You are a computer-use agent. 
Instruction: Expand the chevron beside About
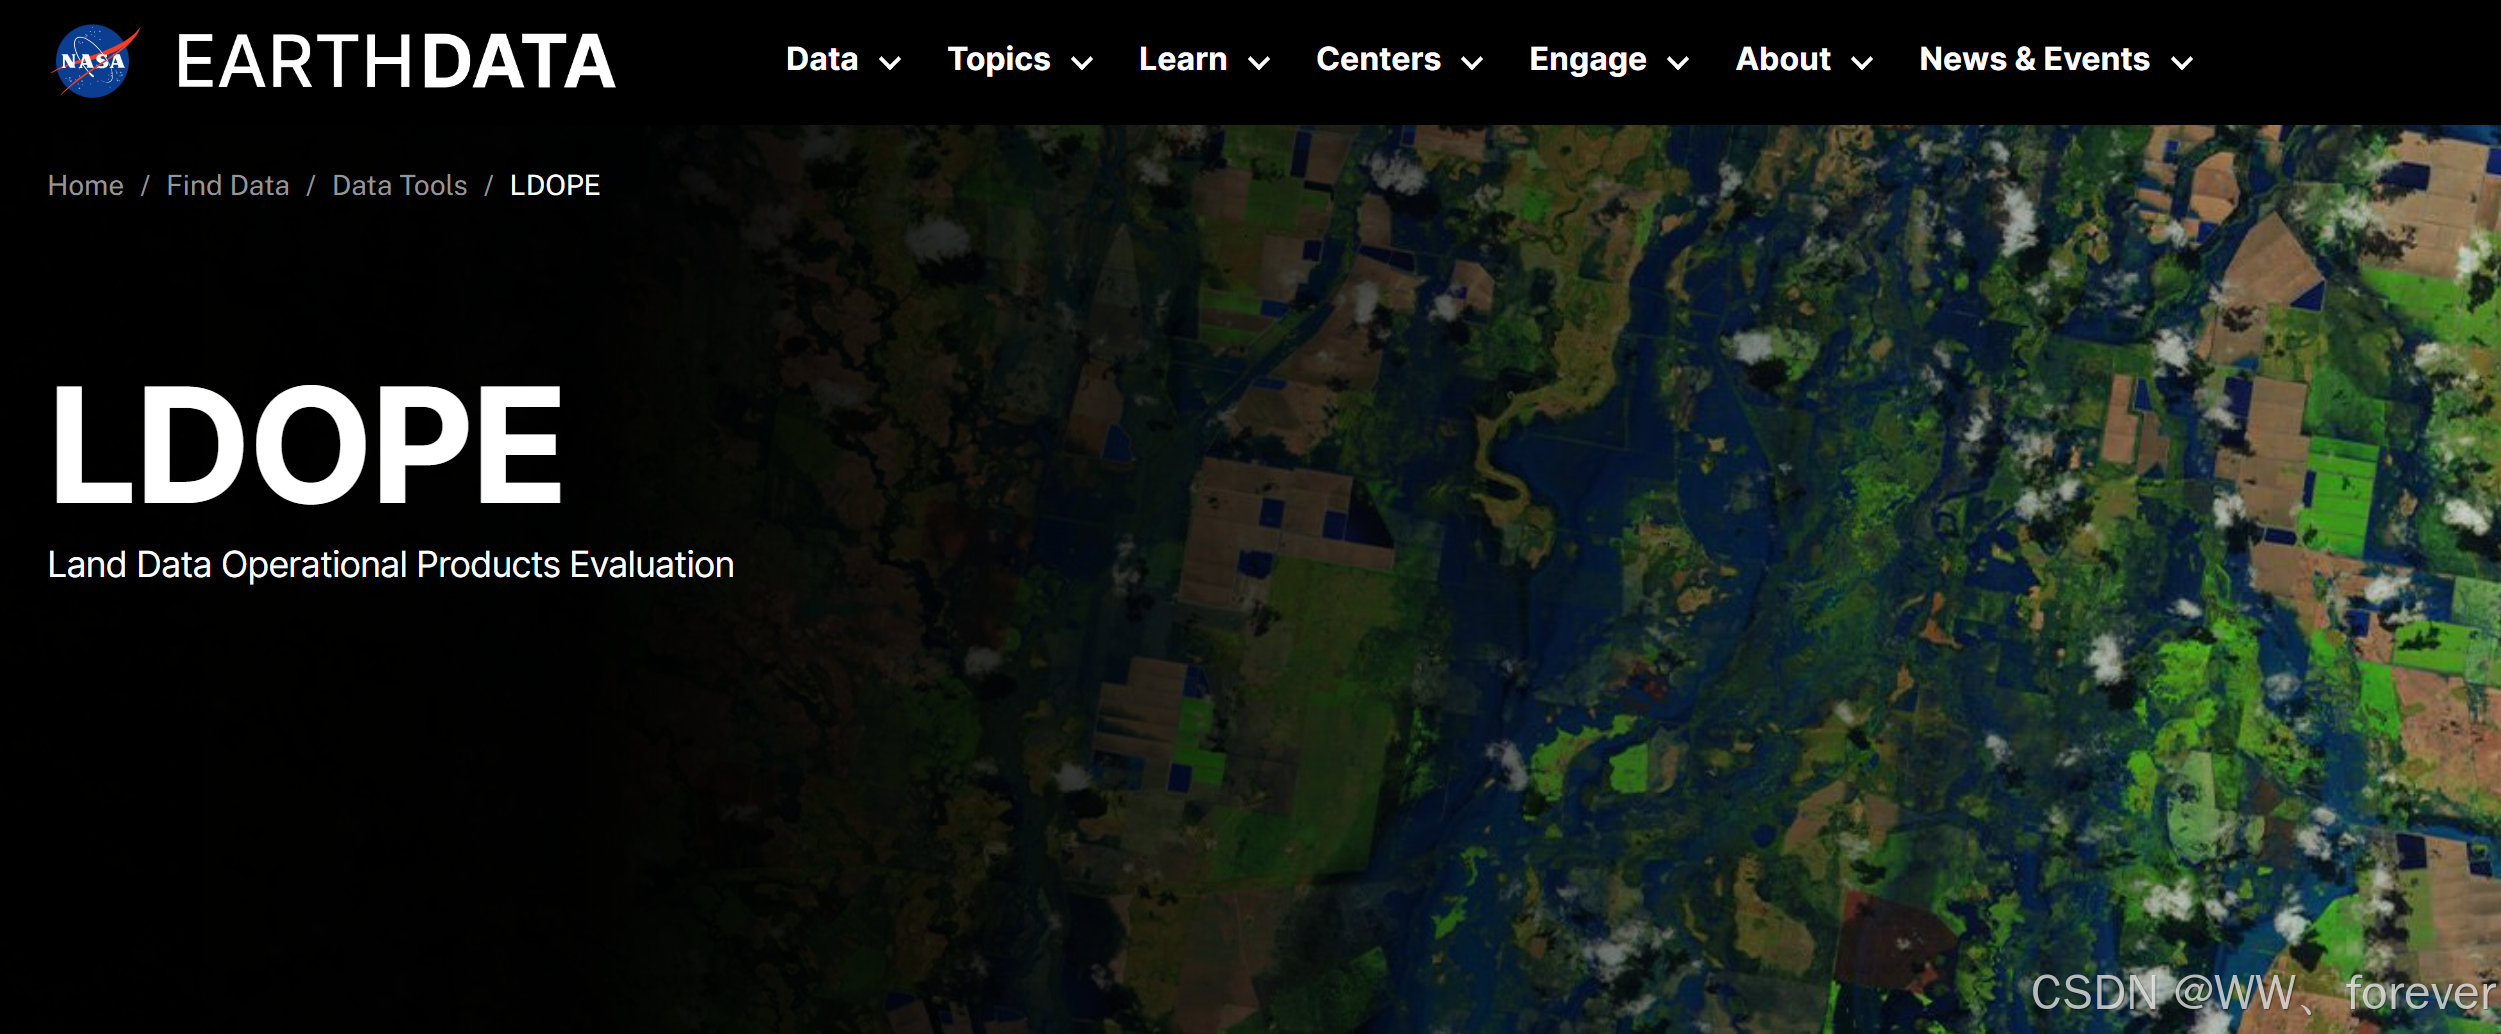point(1862,63)
